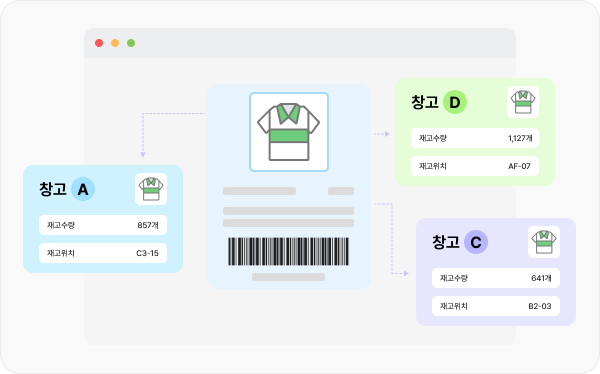Select 재고위치 B2-03 row in 창고 C

click(x=496, y=306)
